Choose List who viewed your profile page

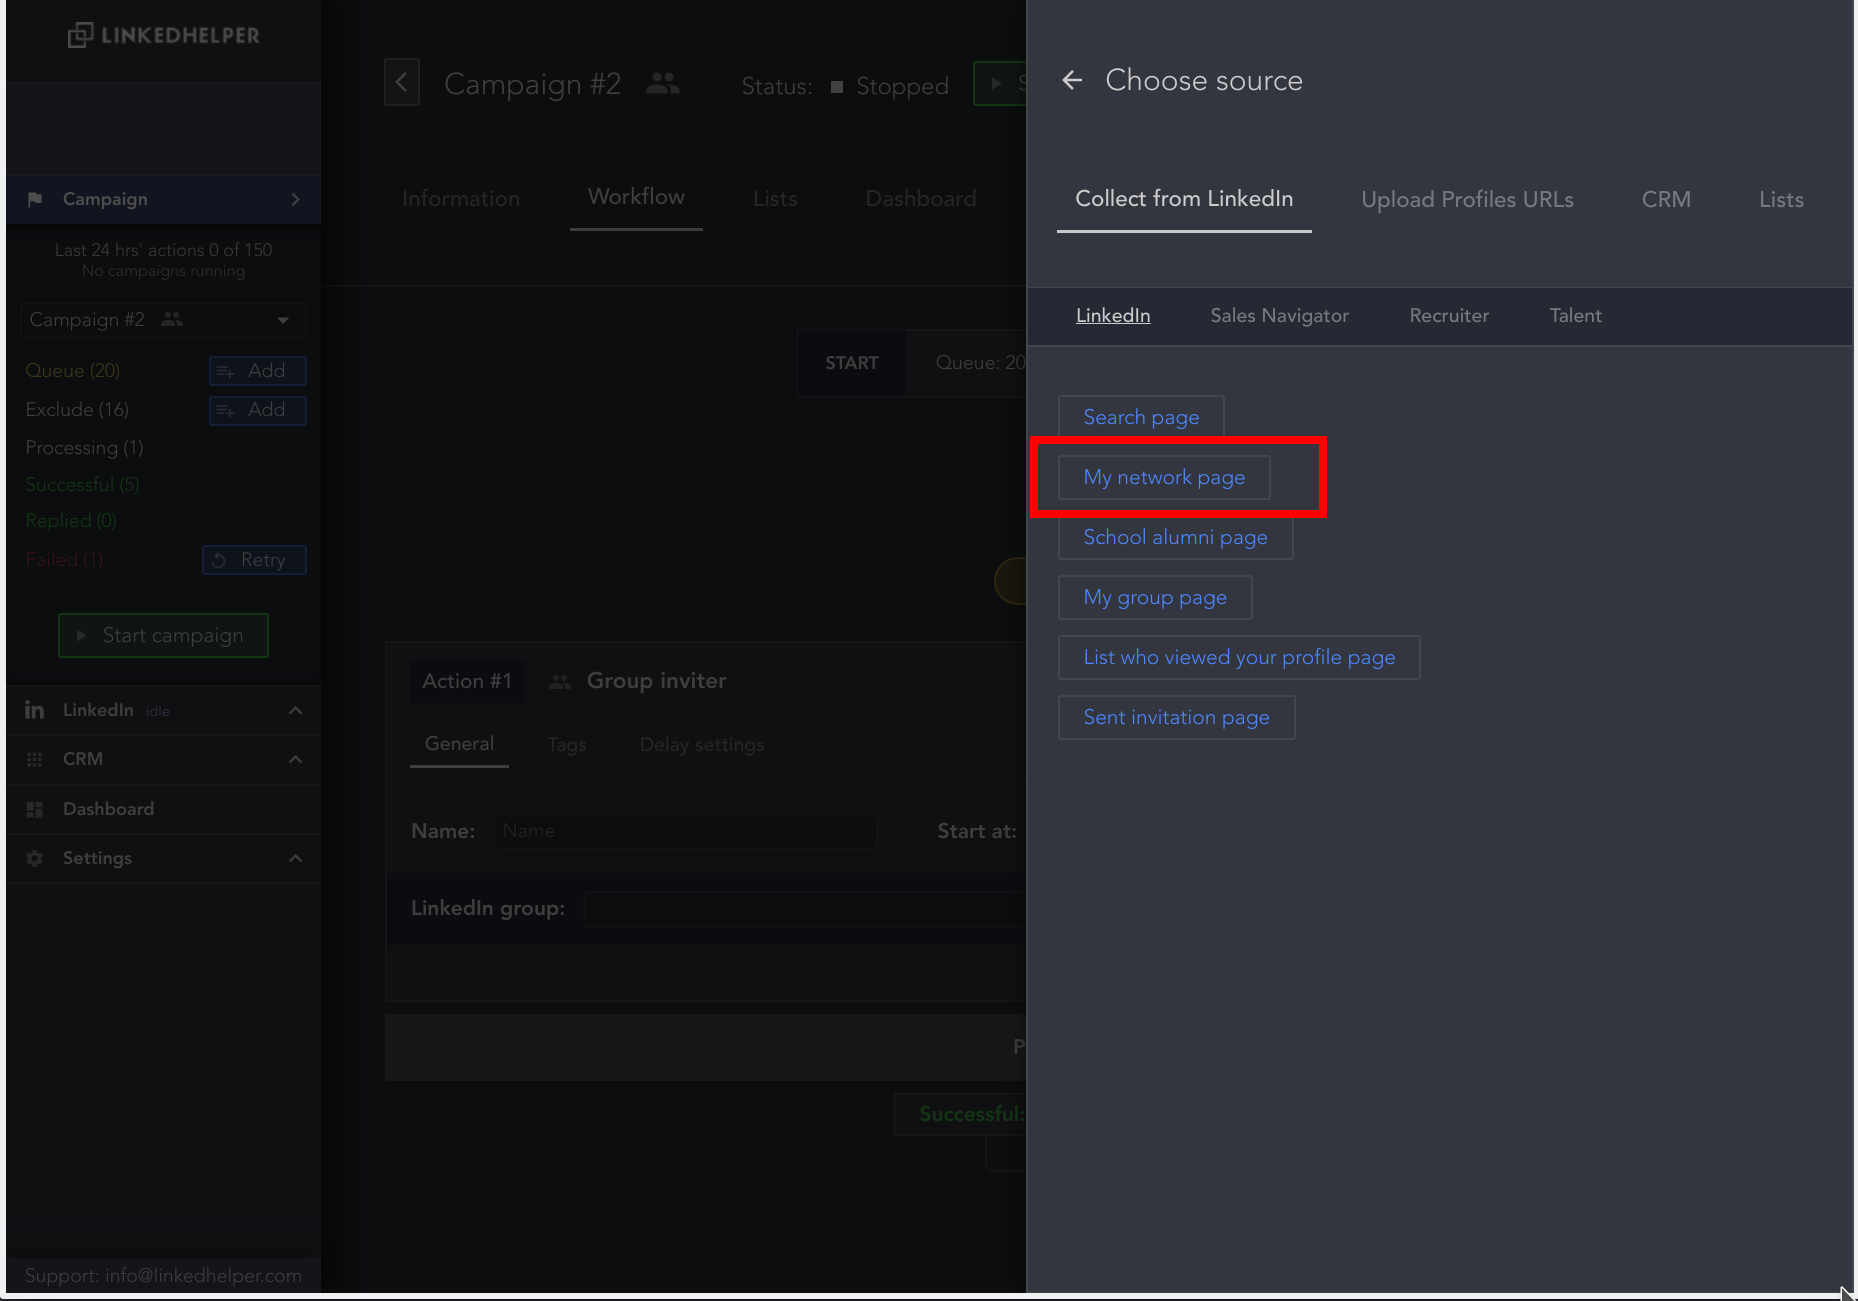(1239, 658)
